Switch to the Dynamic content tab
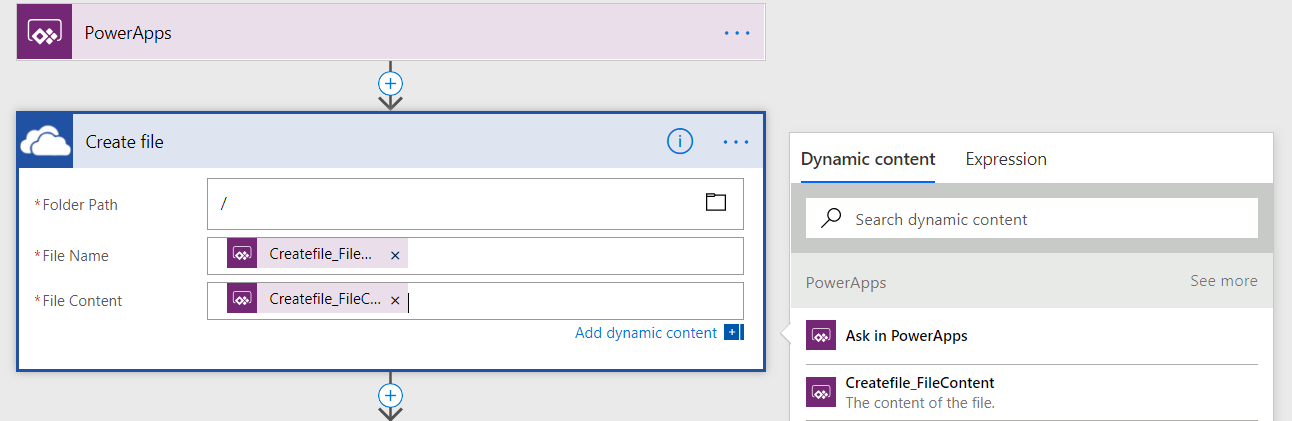The image size is (1292, 421). point(868,159)
